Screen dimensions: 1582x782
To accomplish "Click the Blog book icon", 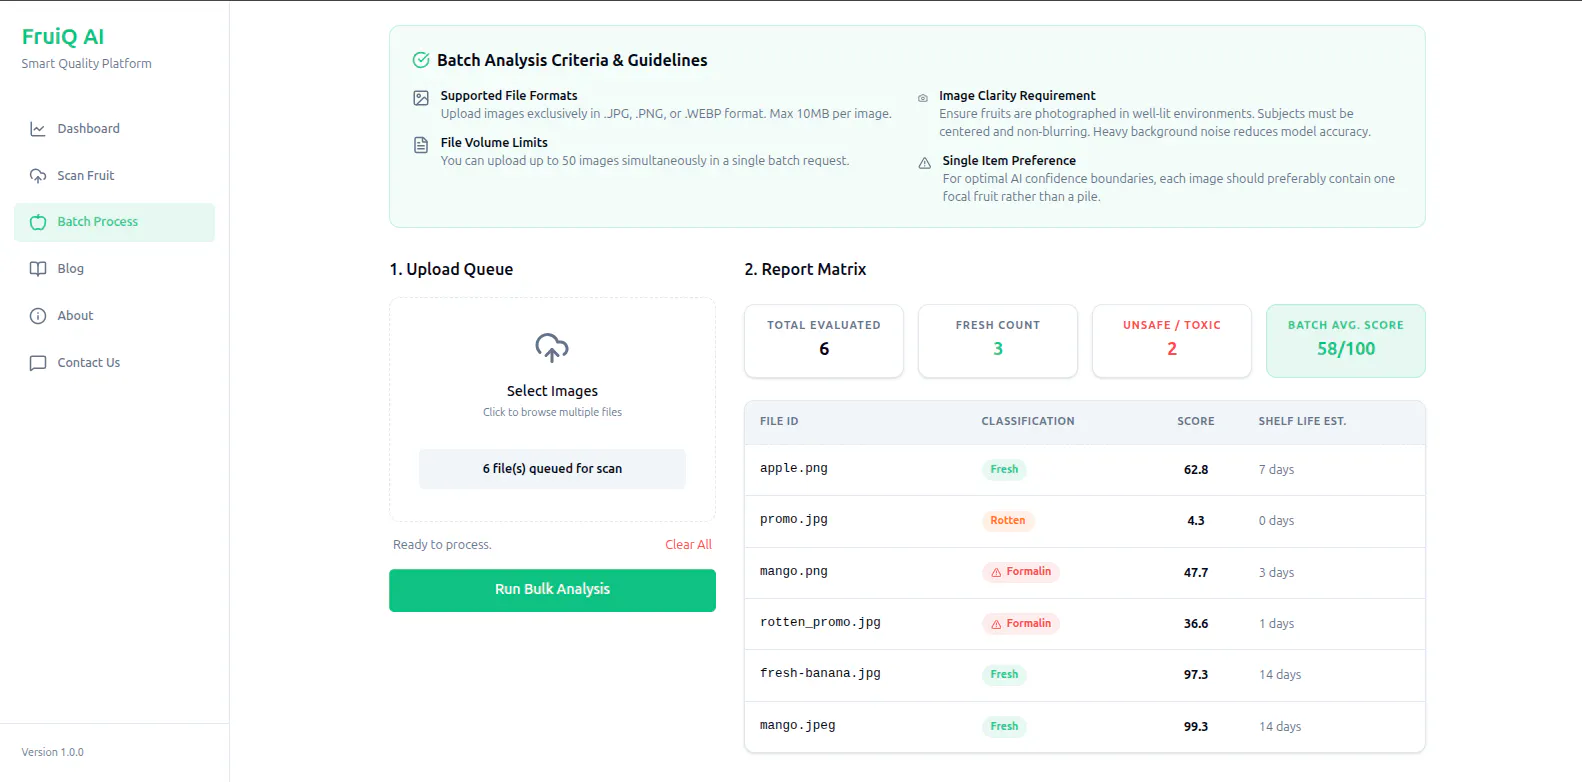I will [38, 269].
